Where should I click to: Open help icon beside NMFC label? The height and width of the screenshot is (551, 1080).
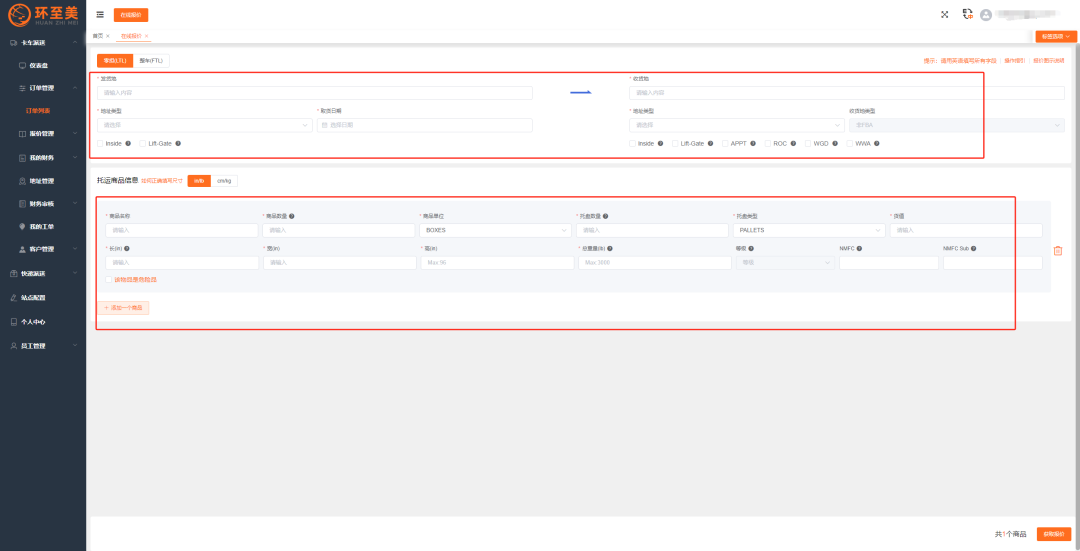click(x=860, y=248)
